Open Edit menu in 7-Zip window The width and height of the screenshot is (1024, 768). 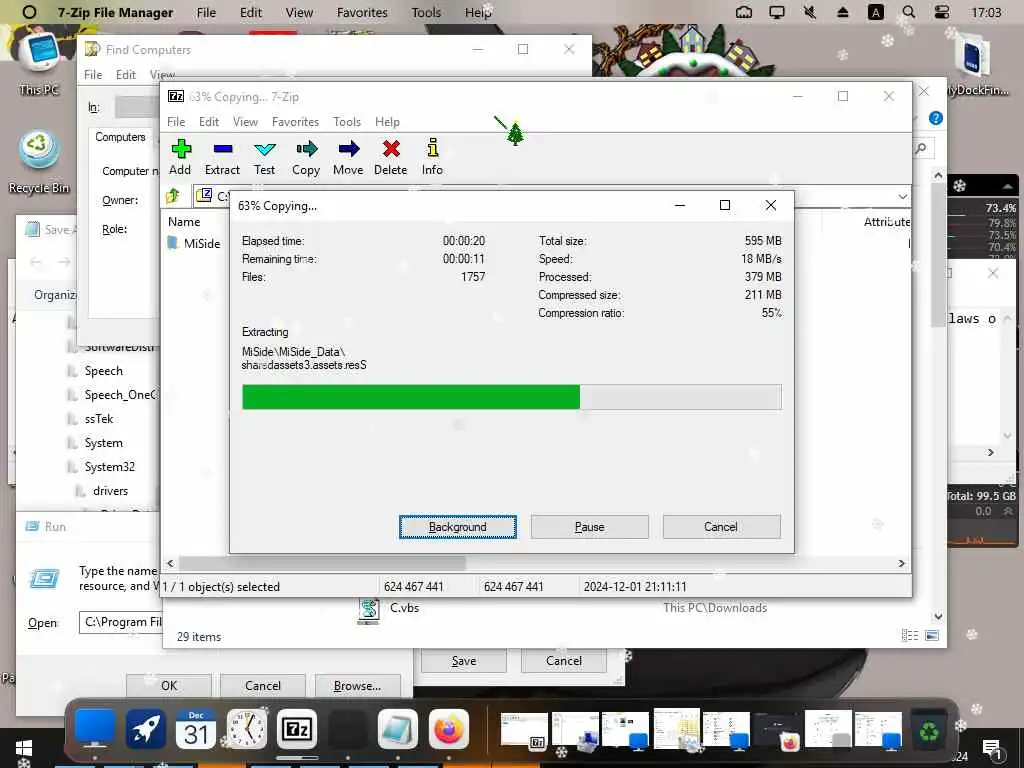point(209,122)
